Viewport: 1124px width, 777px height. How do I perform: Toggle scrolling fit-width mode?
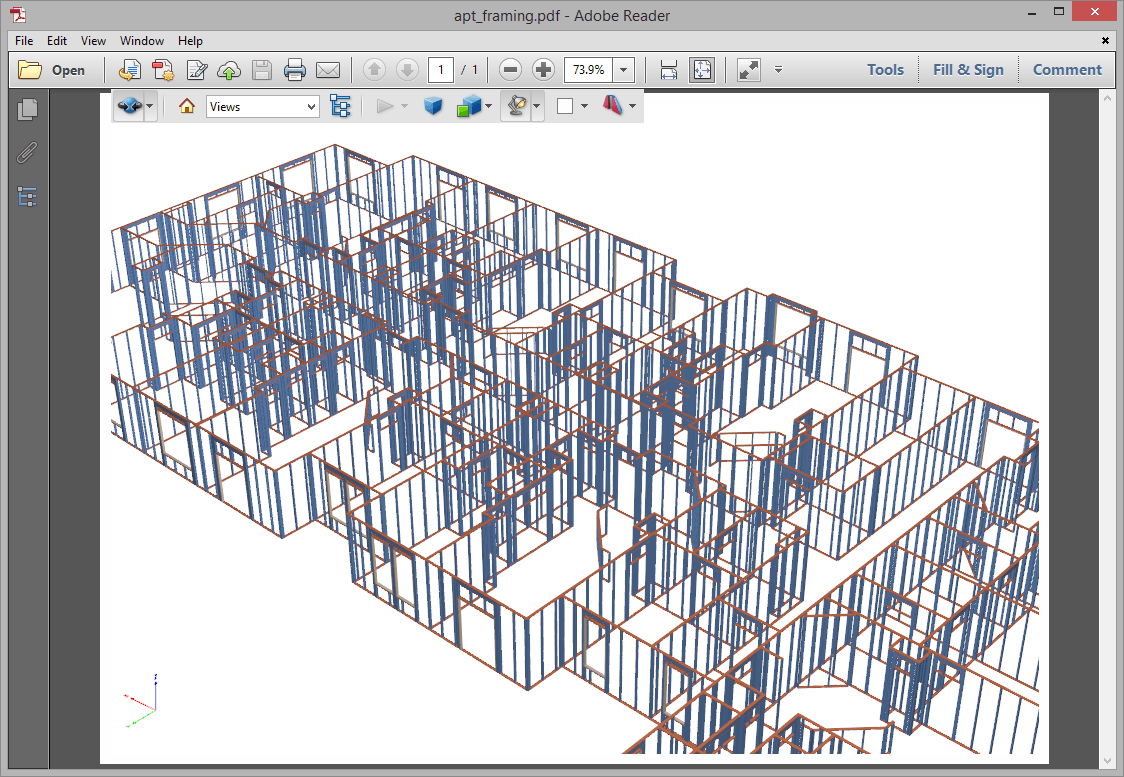coord(668,70)
